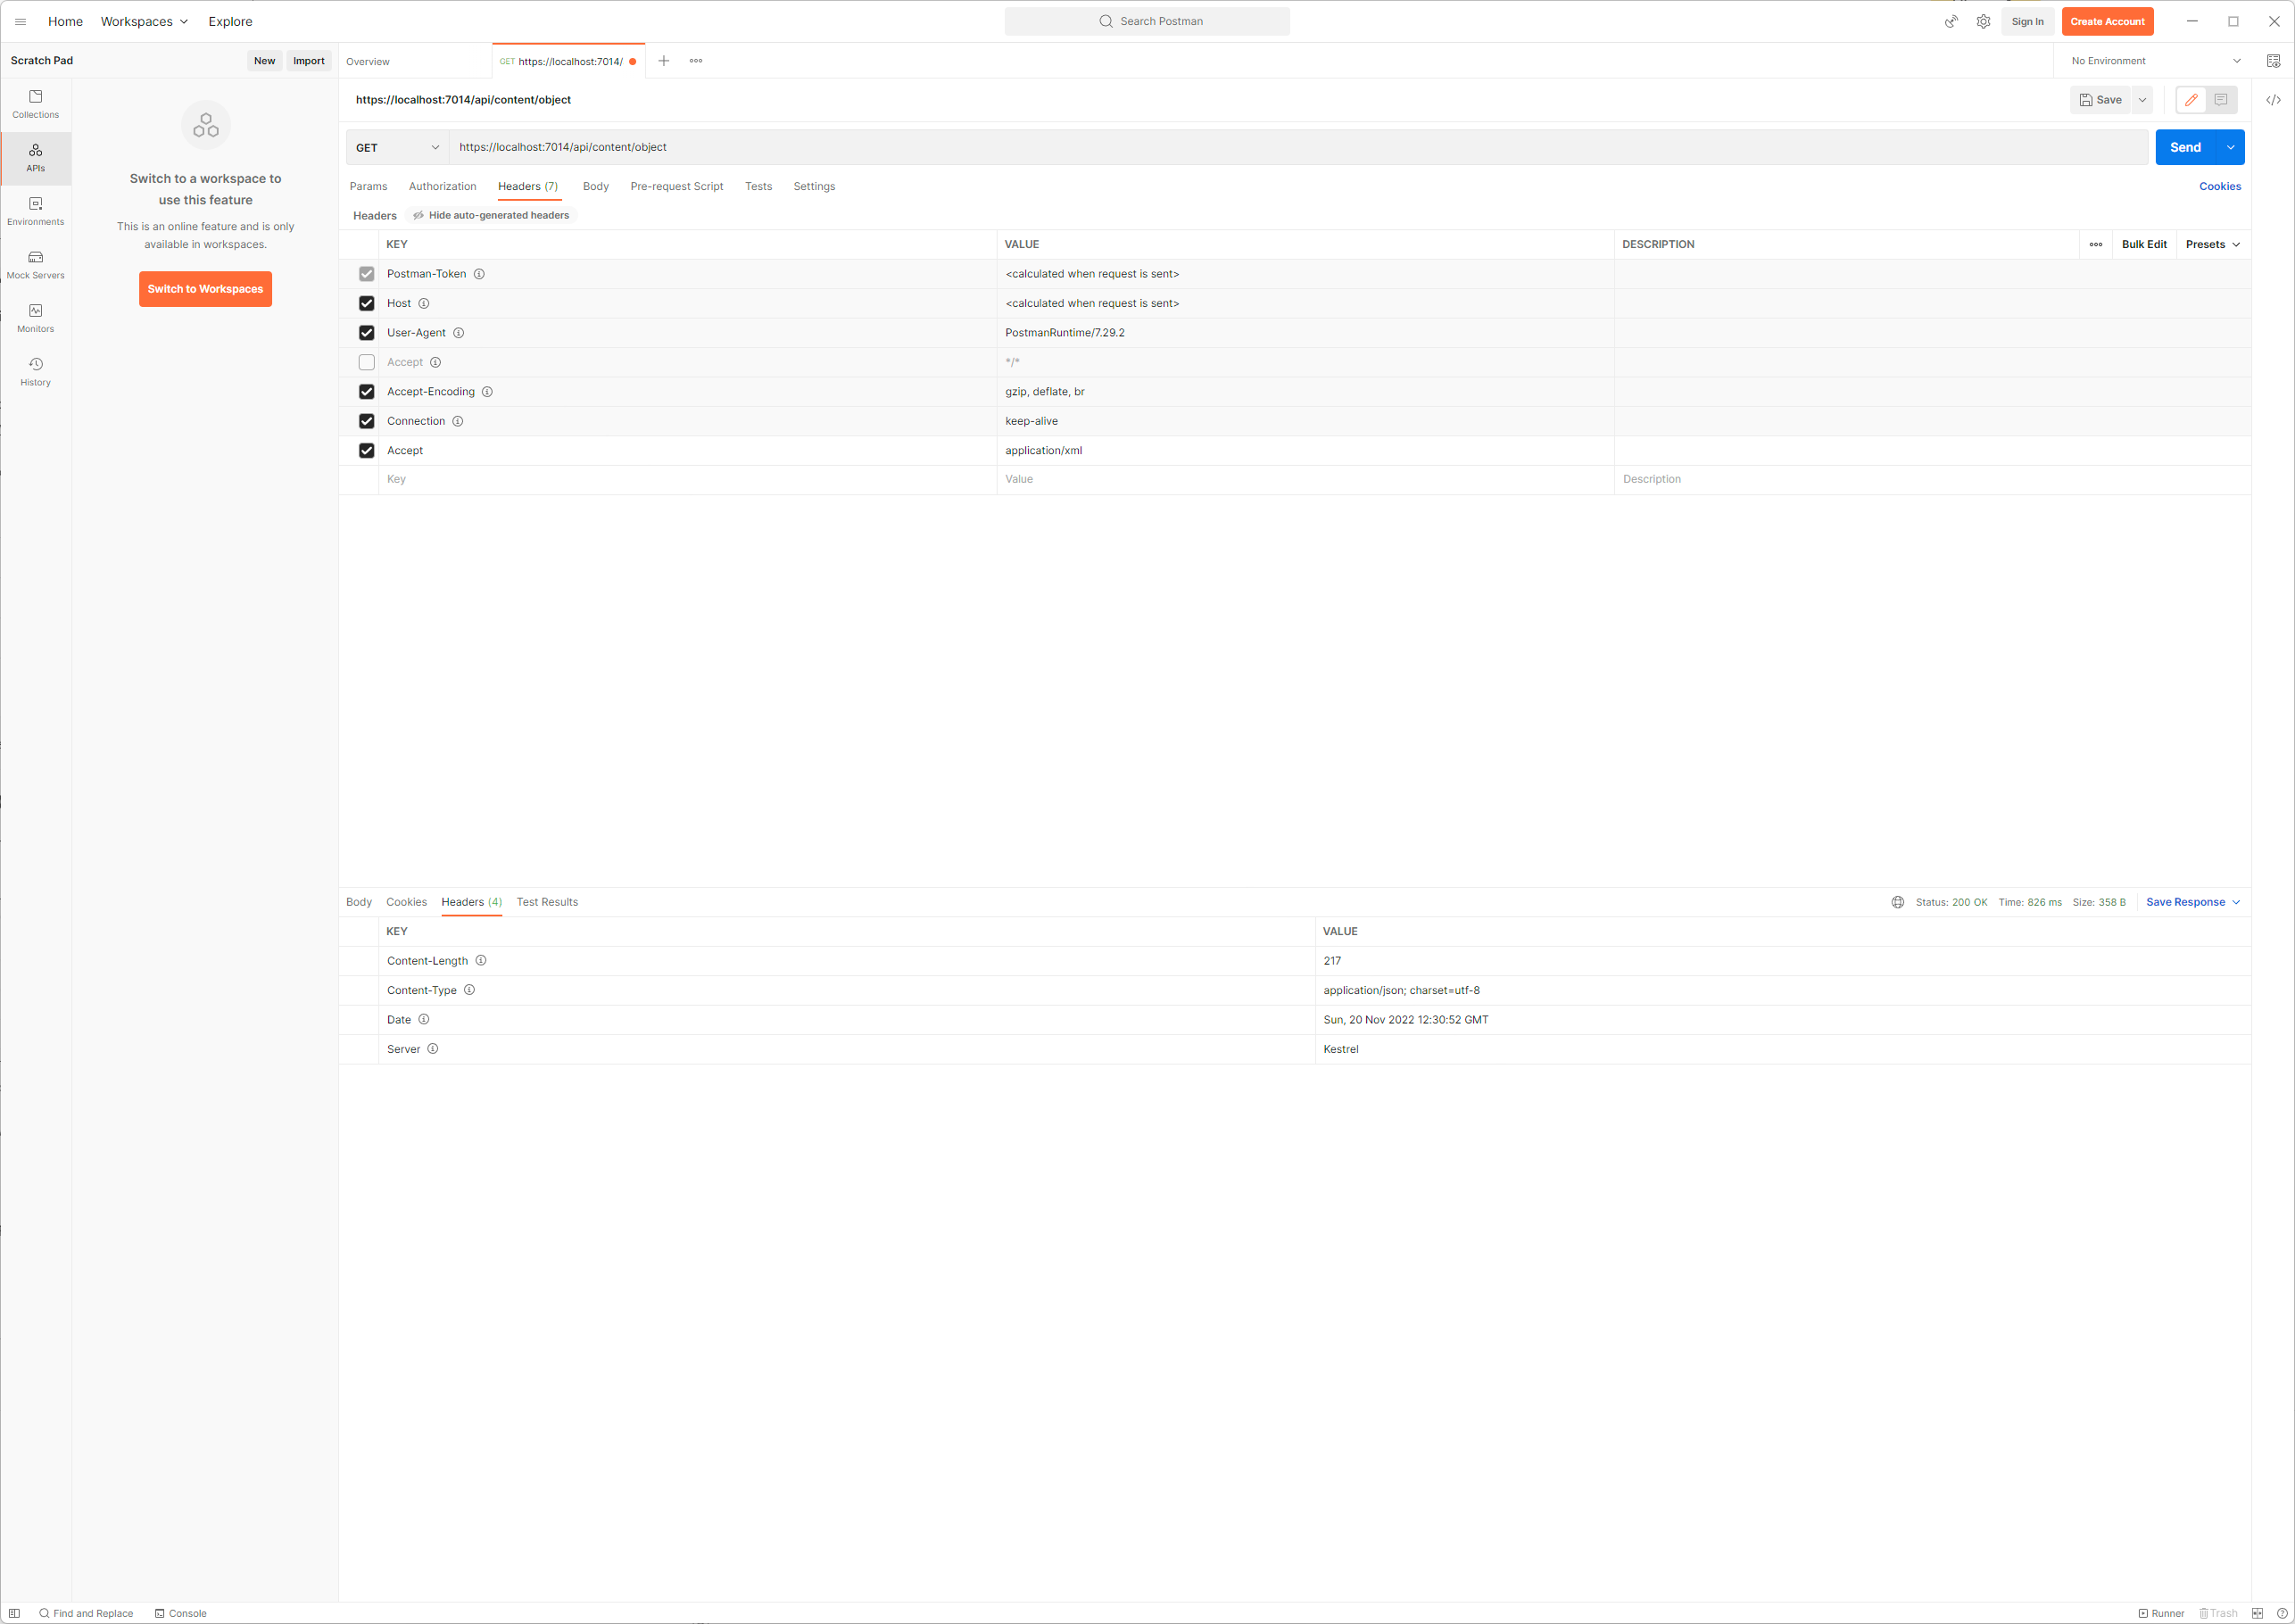Click the settings gear icon

point(1983,21)
